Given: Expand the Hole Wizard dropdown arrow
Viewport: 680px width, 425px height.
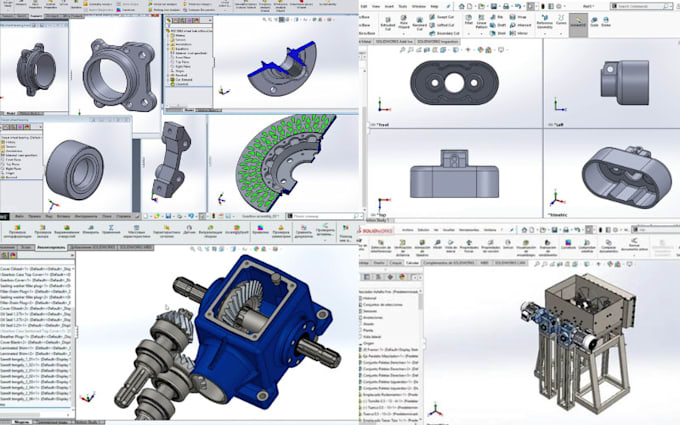Looking at the screenshot, I should 404,33.
